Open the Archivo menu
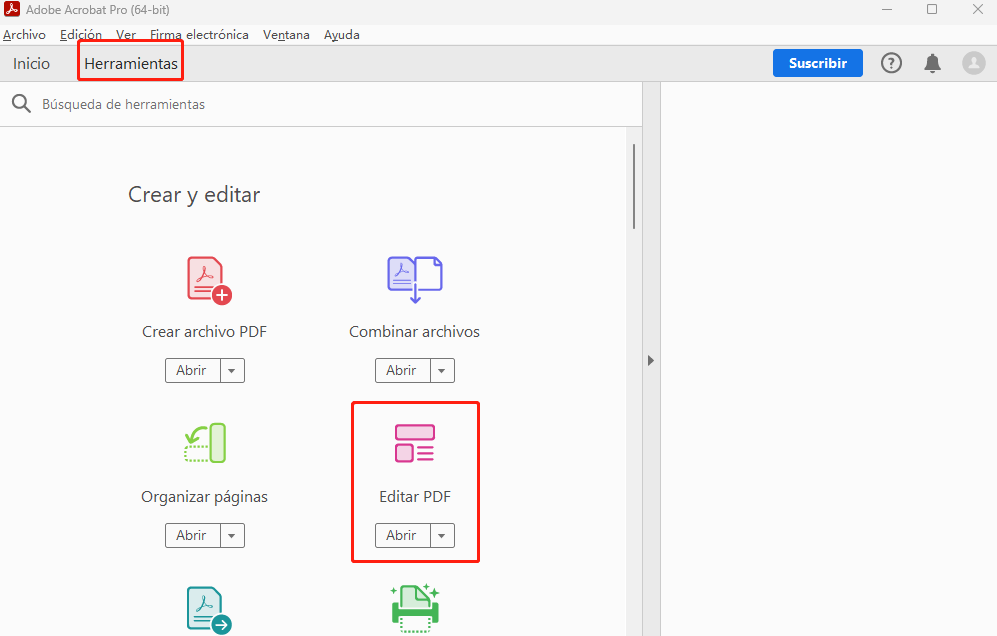This screenshot has height=636, width=997. (23, 34)
